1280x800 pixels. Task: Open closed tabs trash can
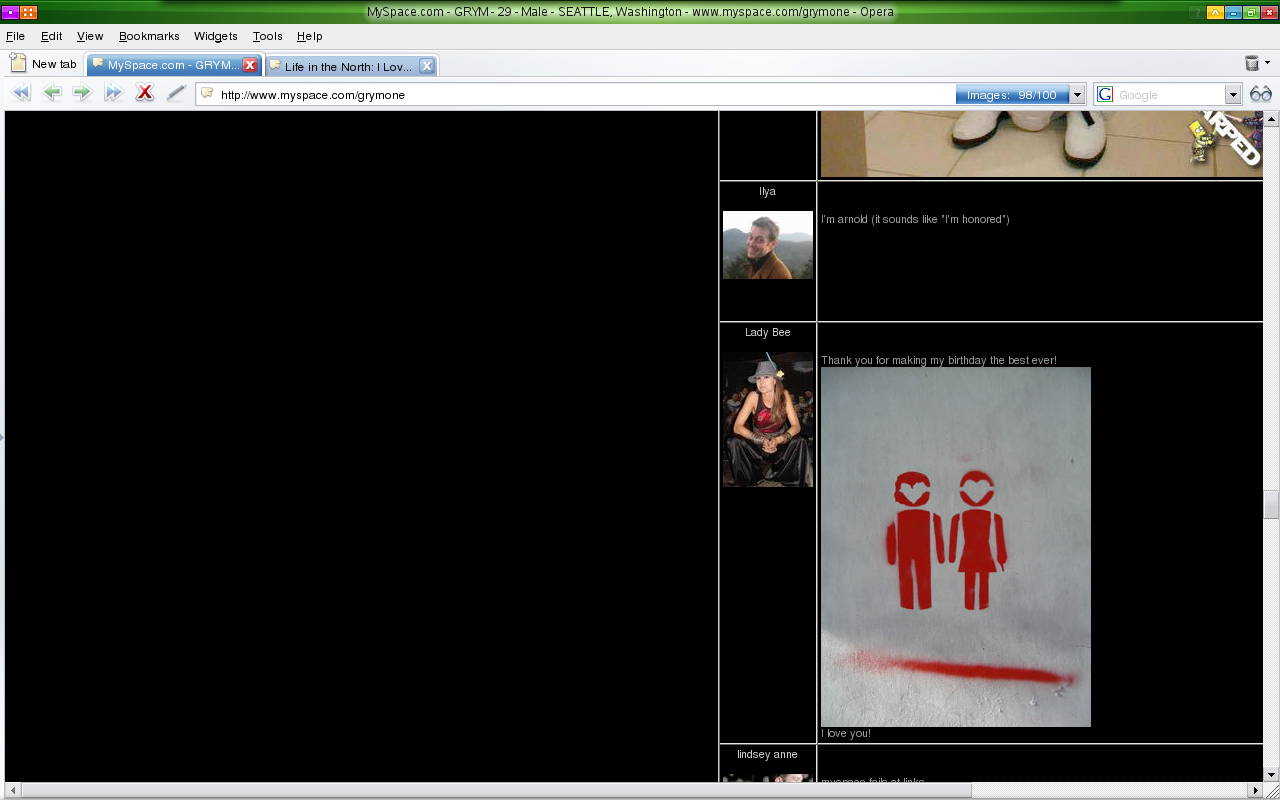(x=1251, y=63)
